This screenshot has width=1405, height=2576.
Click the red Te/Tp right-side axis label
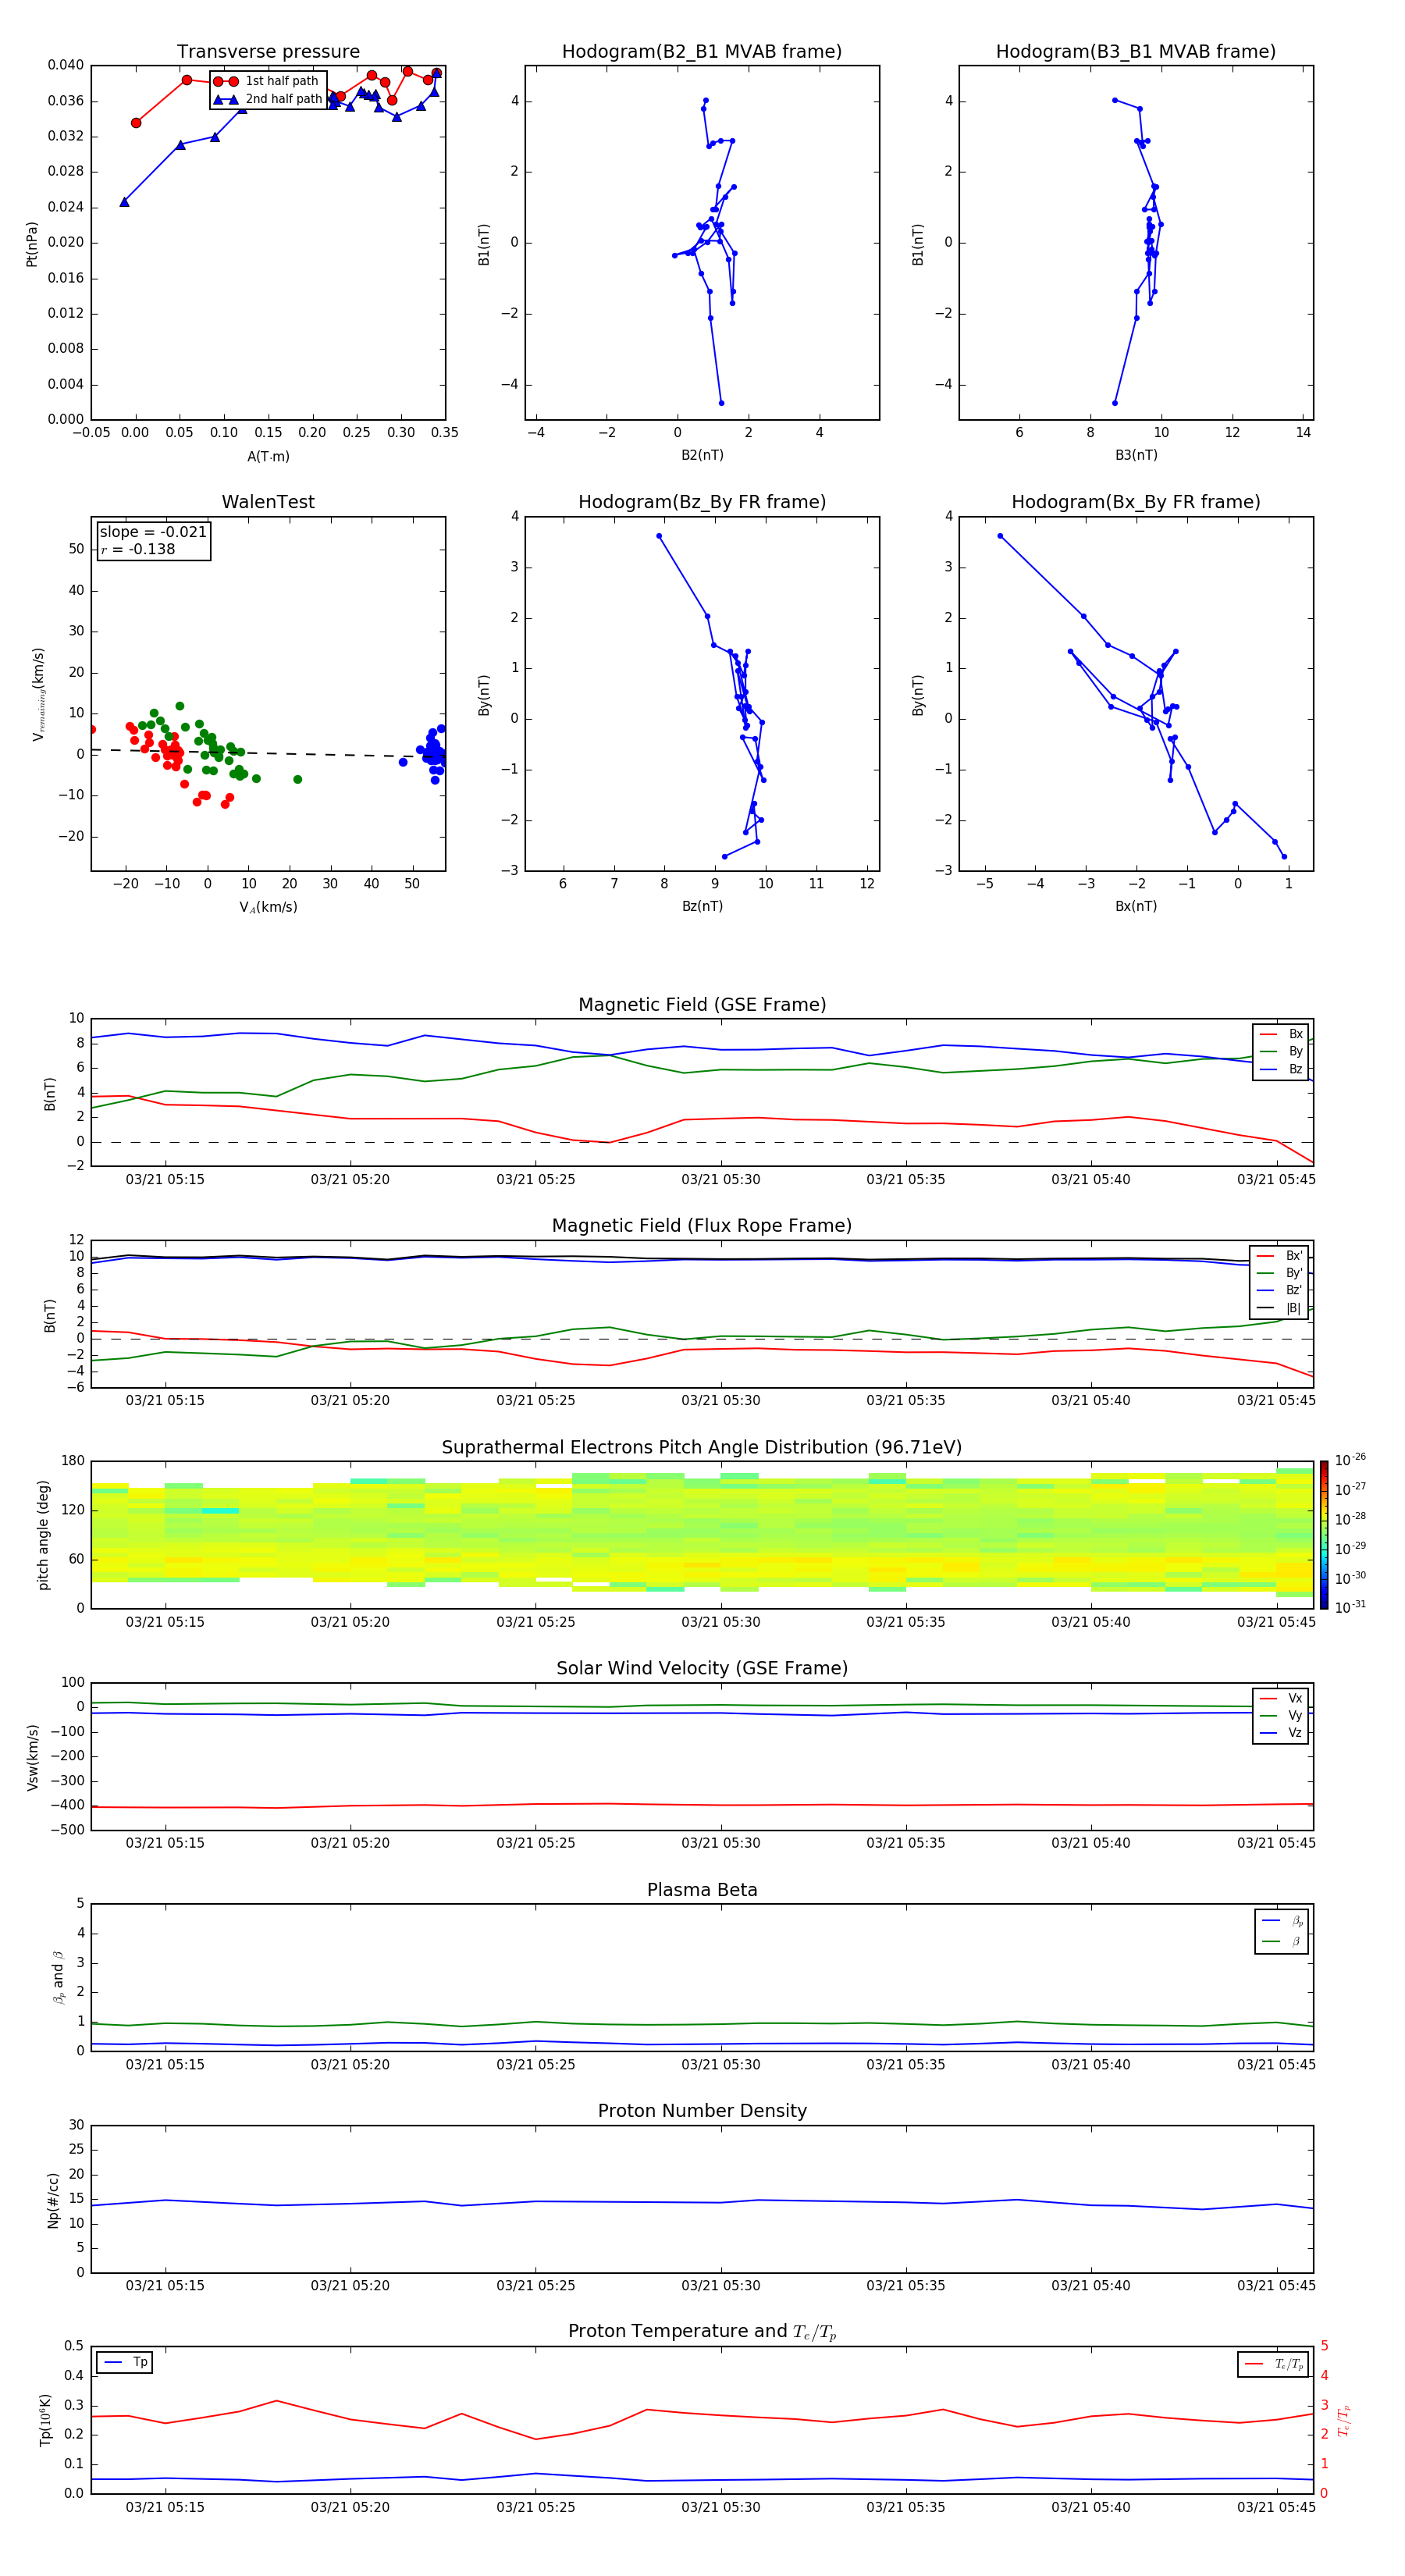(x=1344, y=2420)
